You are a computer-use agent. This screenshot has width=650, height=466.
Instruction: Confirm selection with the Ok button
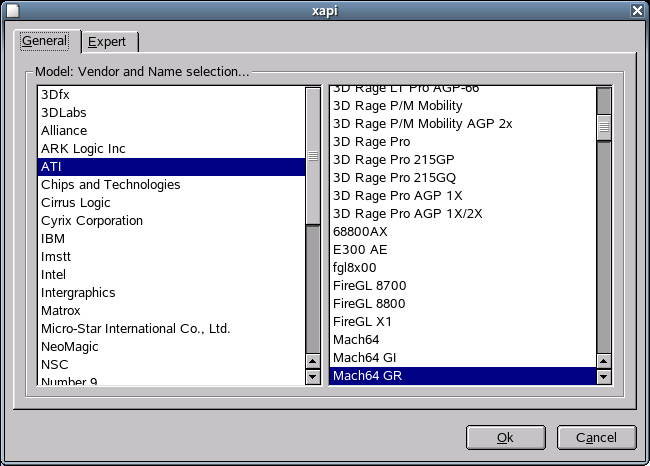(505, 437)
